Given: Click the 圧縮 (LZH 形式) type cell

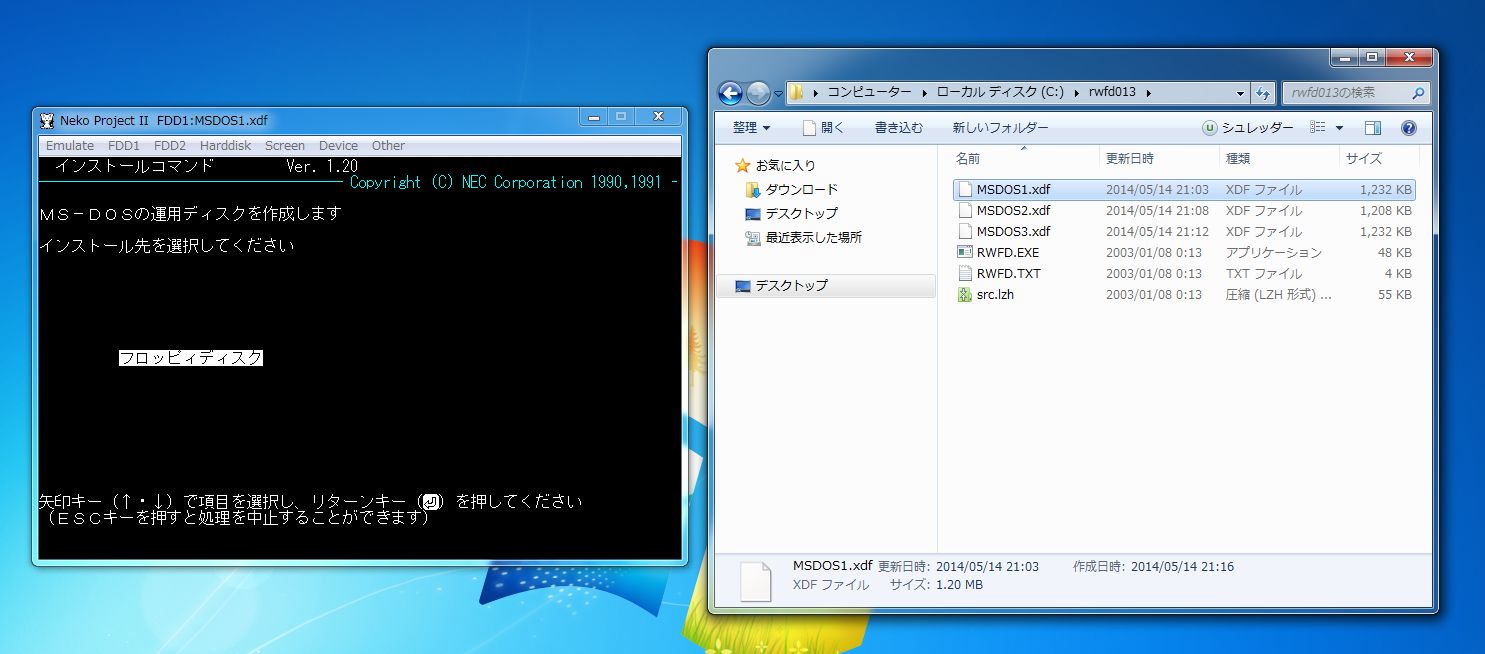Looking at the screenshot, I should 1279,294.
